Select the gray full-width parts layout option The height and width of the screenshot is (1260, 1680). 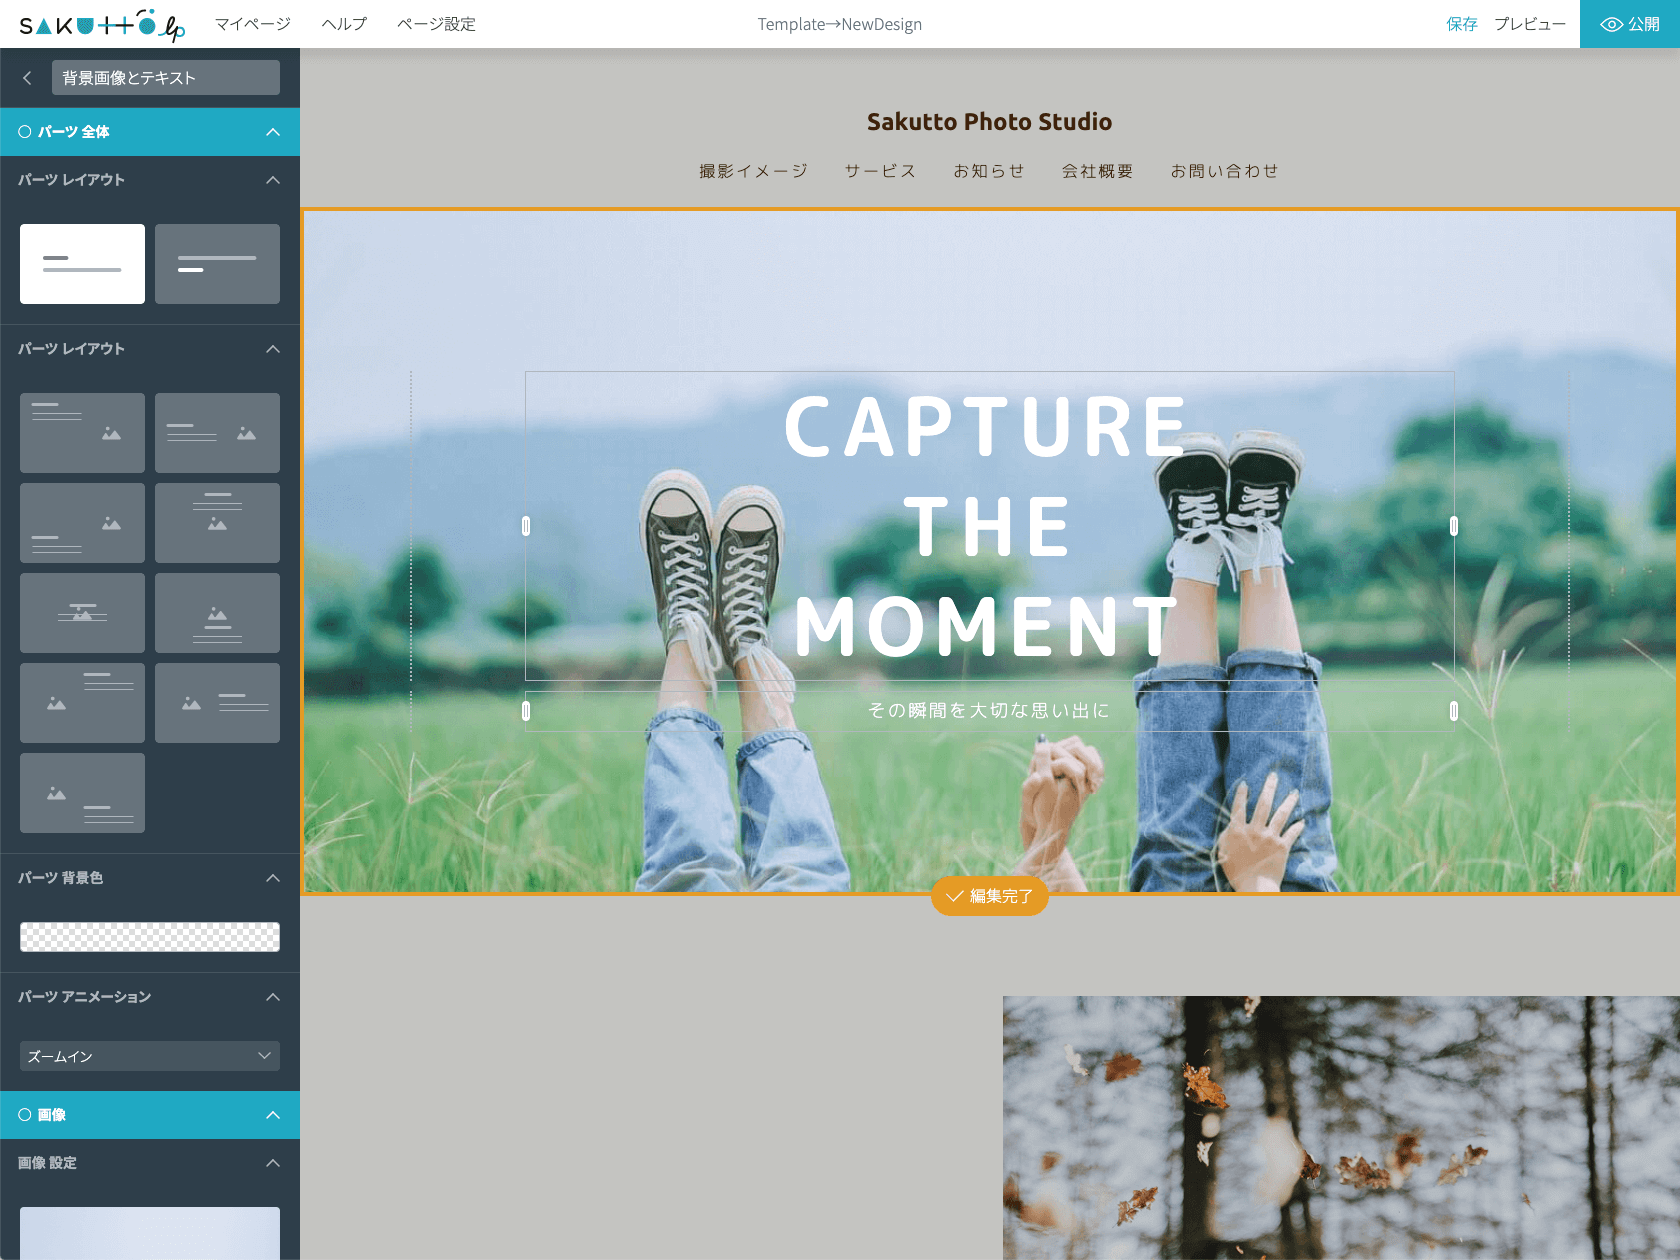tap(217, 263)
